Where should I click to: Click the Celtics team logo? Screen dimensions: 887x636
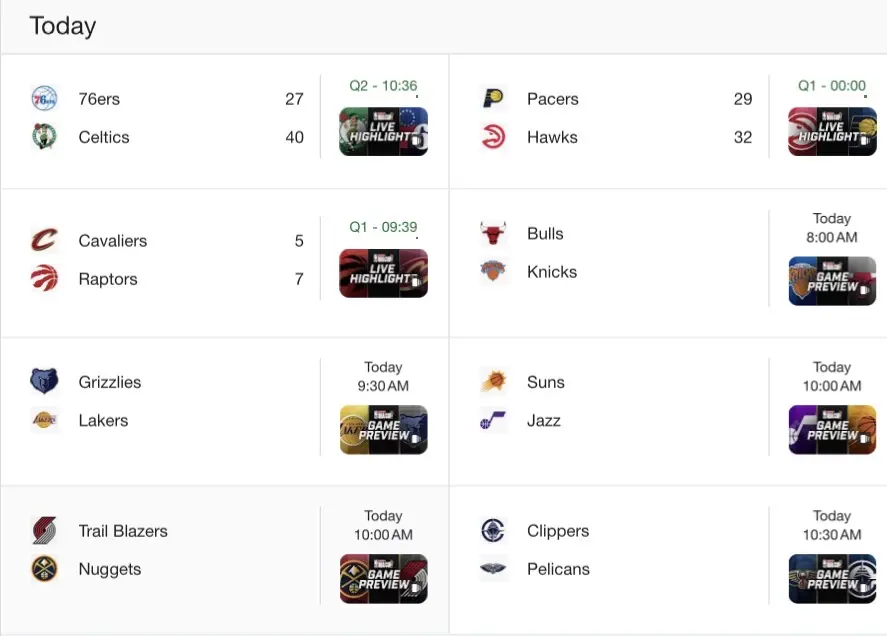tap(44, 136)
